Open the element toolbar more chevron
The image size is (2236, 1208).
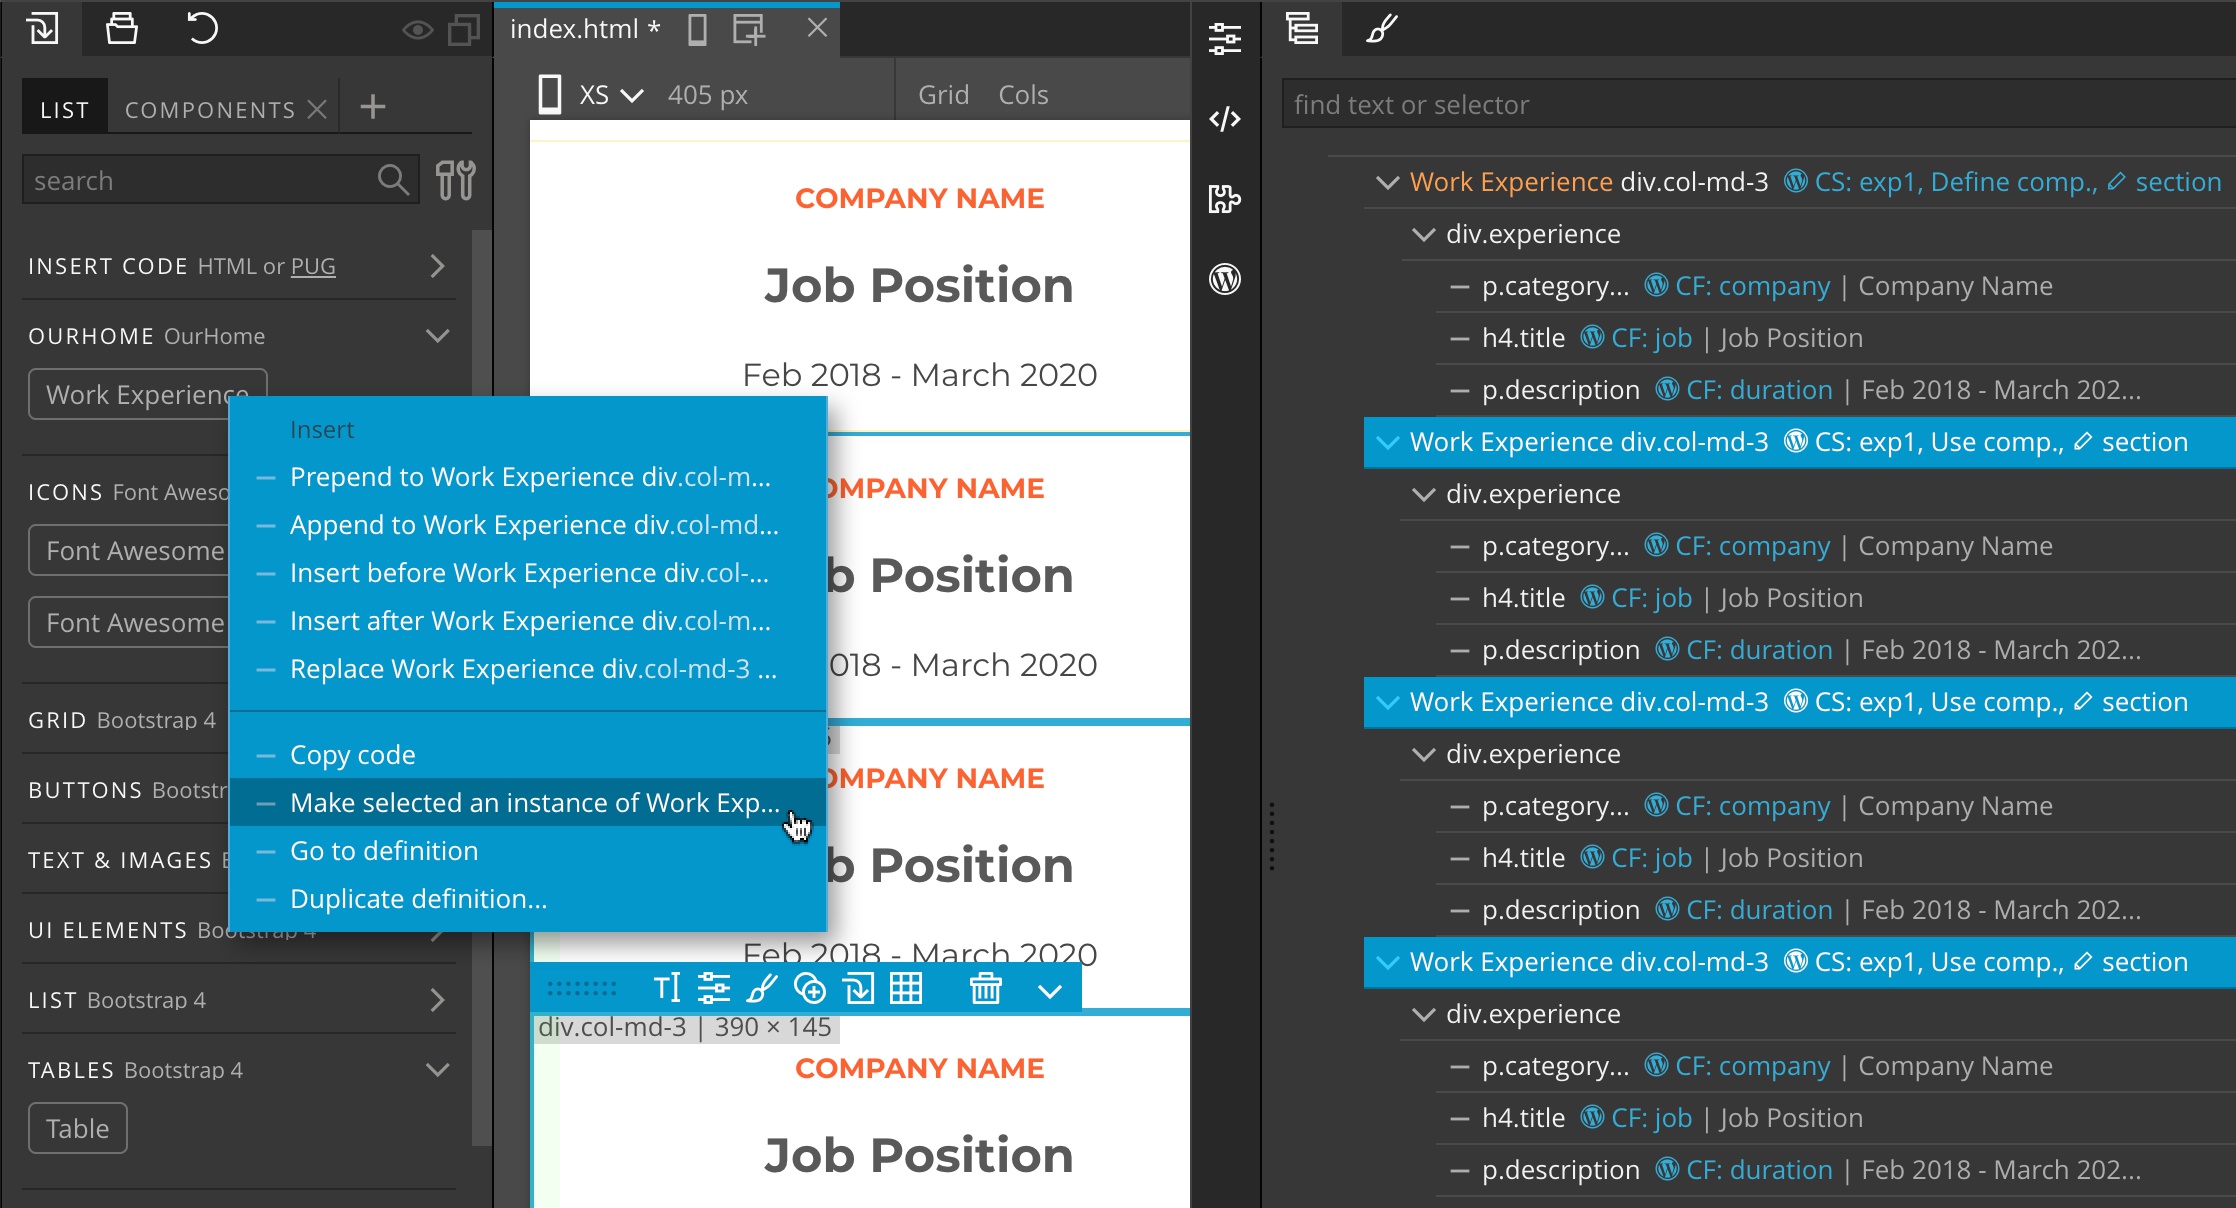(1050, 991)
